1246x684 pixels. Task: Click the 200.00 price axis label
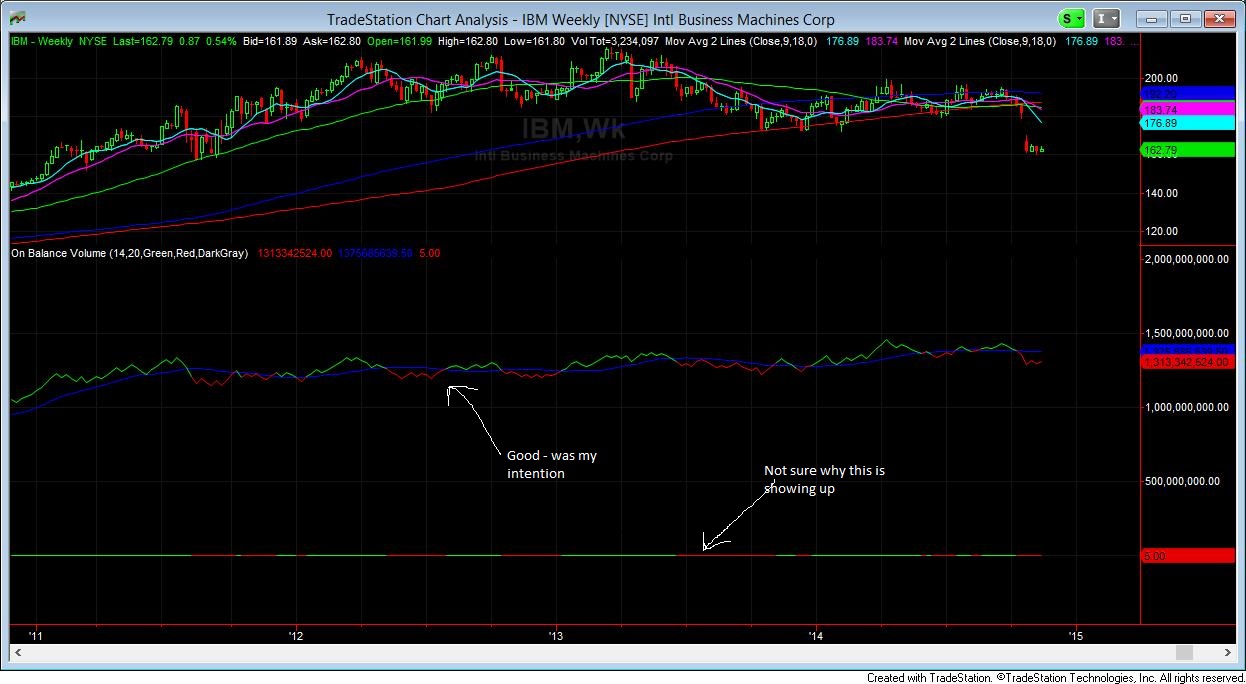point(1162,78)
